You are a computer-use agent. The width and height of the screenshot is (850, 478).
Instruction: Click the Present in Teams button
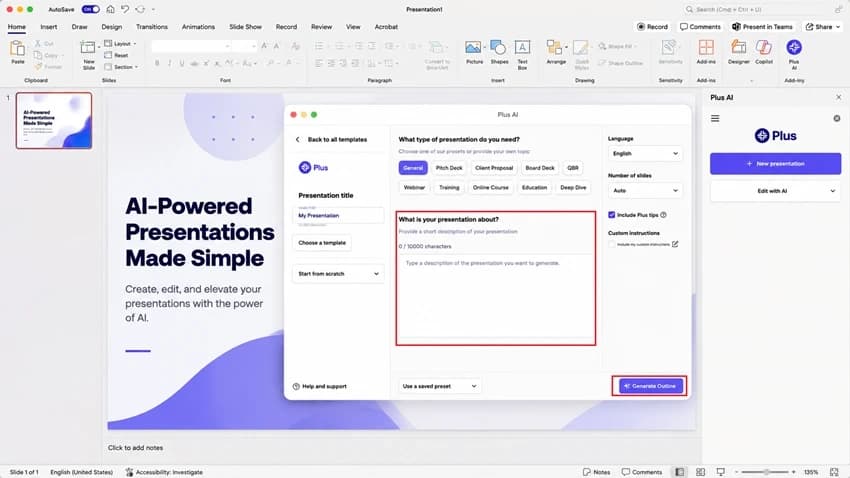[x=762, y=27]
